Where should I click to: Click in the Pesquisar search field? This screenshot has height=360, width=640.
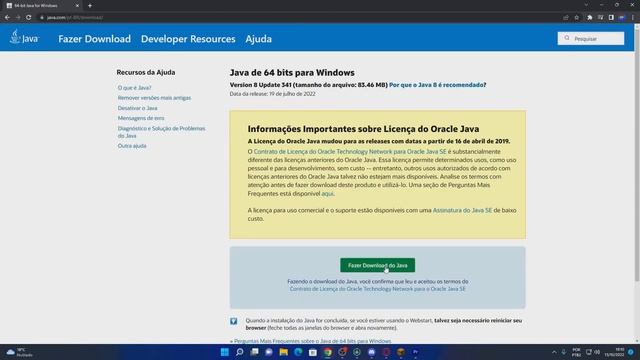coord(591,38)
